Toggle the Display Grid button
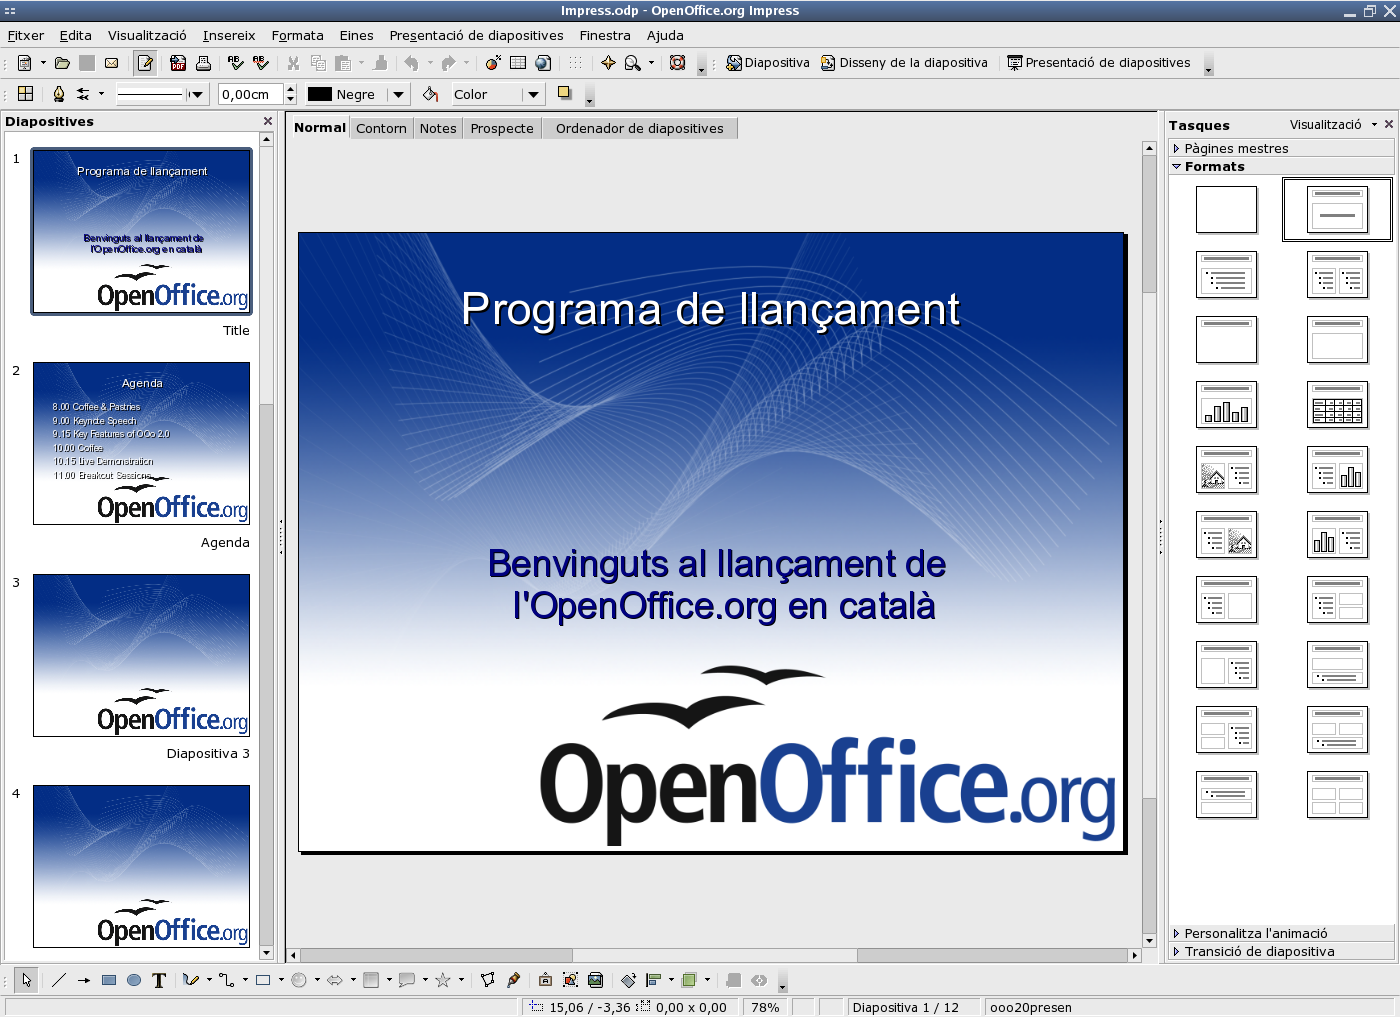 tap(575, 63)
